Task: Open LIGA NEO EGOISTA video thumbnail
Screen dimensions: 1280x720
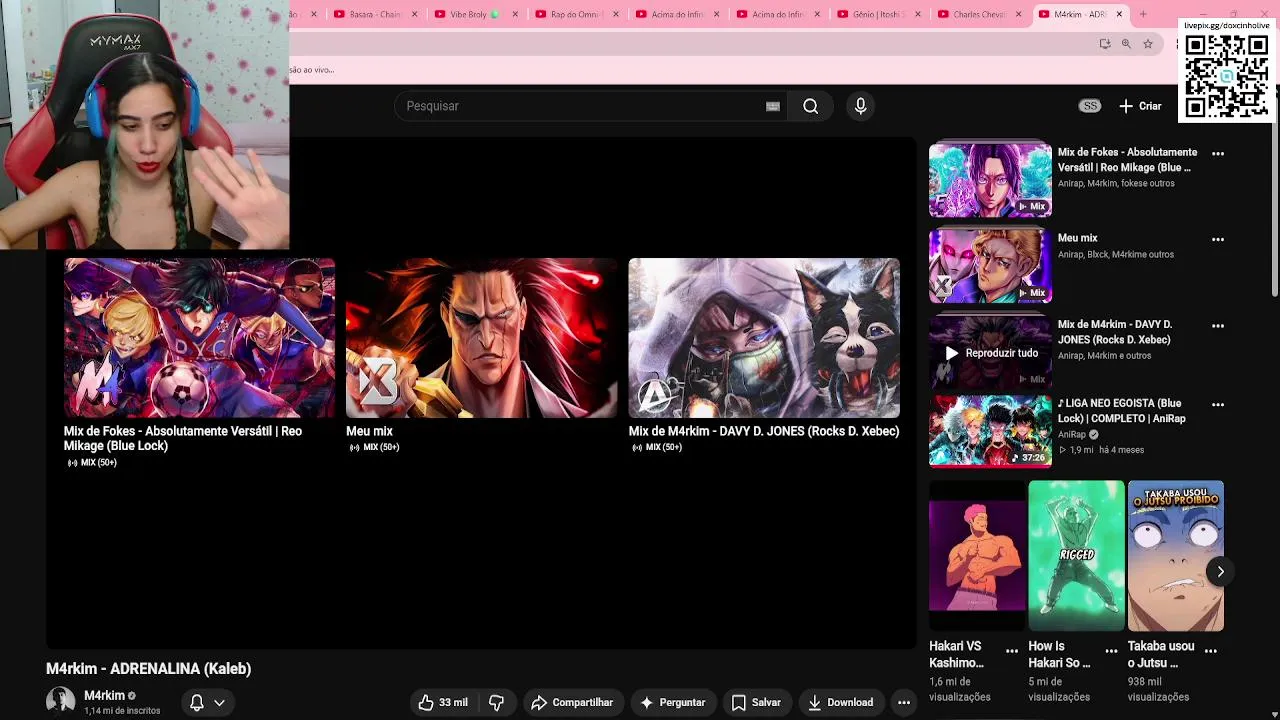Action: pos(990,431)
